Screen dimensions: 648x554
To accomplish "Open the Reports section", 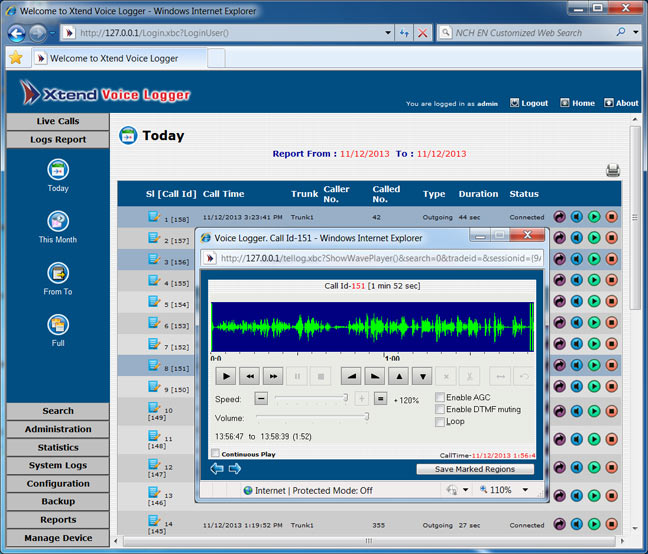I will point(58,520).
